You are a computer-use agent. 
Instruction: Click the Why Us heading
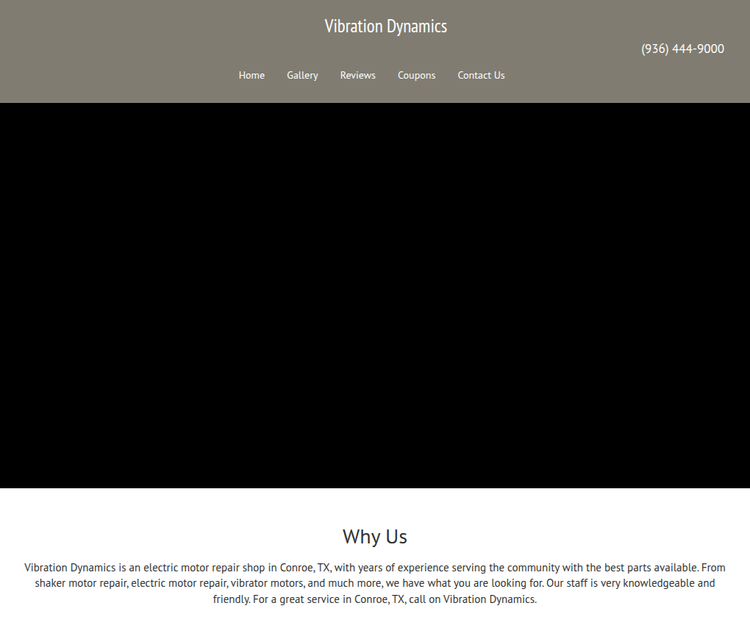[375, 536]
